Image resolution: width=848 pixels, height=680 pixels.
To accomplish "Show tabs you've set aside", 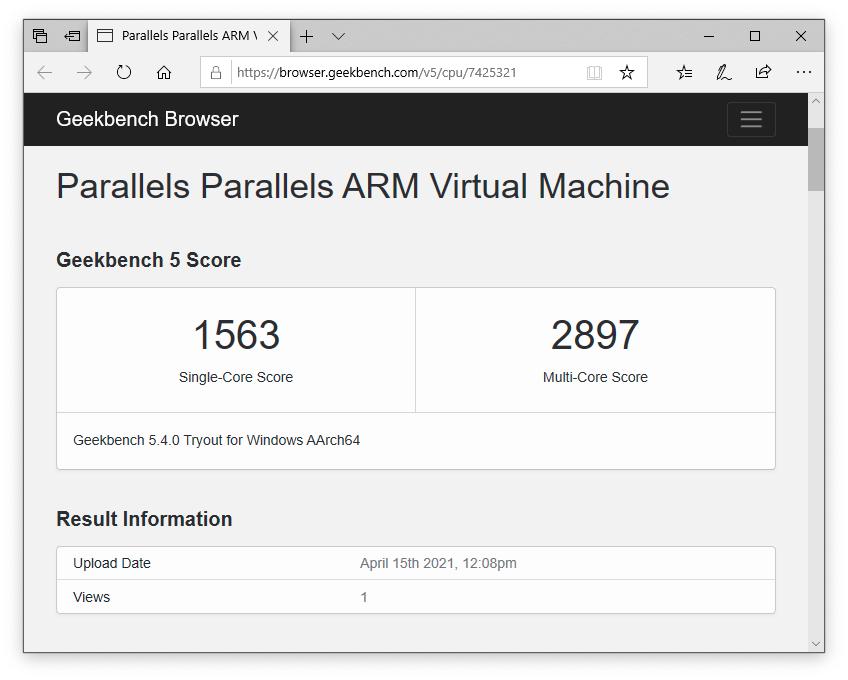I will (40, 36).
